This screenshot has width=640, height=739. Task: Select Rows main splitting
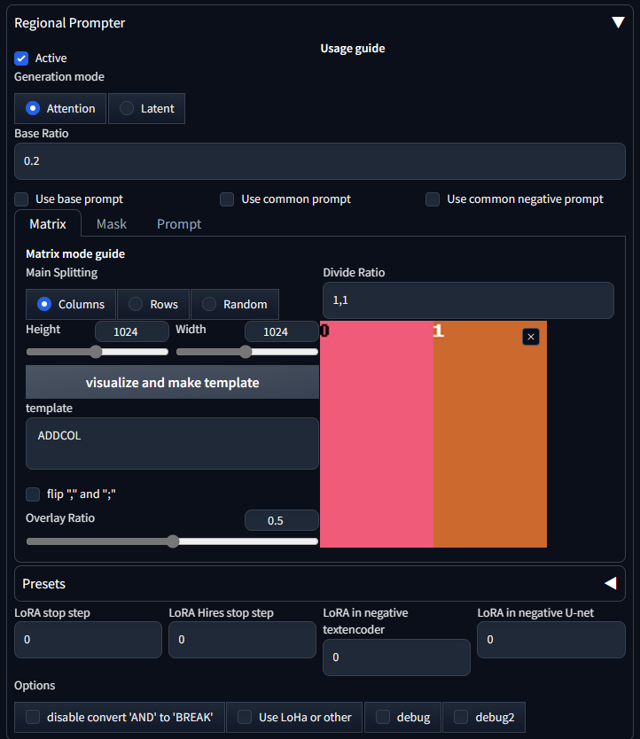153,304
